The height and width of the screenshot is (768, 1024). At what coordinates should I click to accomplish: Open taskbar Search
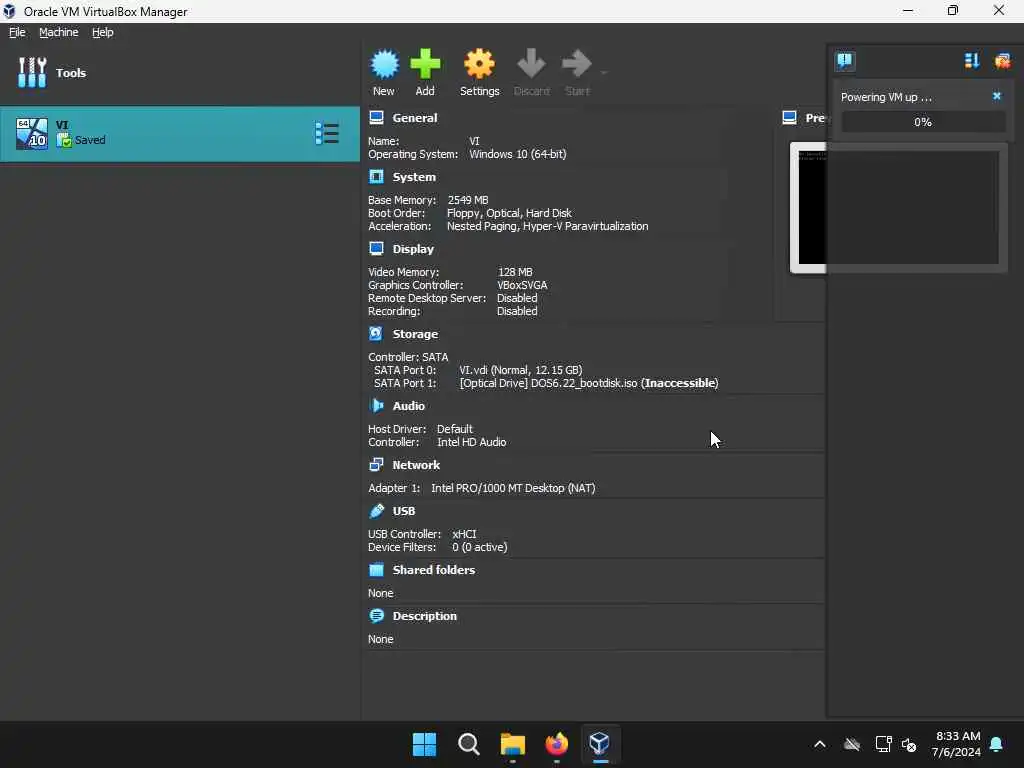click(x=468, y=744)
